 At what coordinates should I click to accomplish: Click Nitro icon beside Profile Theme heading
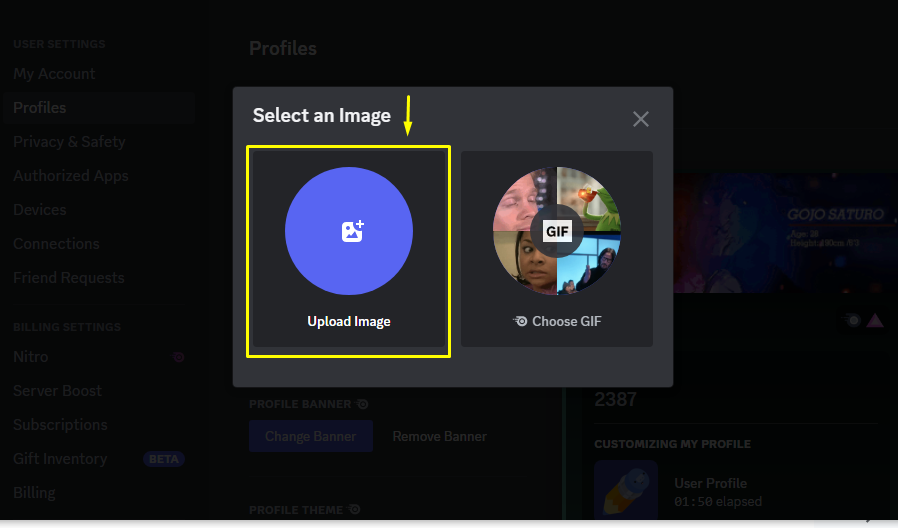(354, 509)
